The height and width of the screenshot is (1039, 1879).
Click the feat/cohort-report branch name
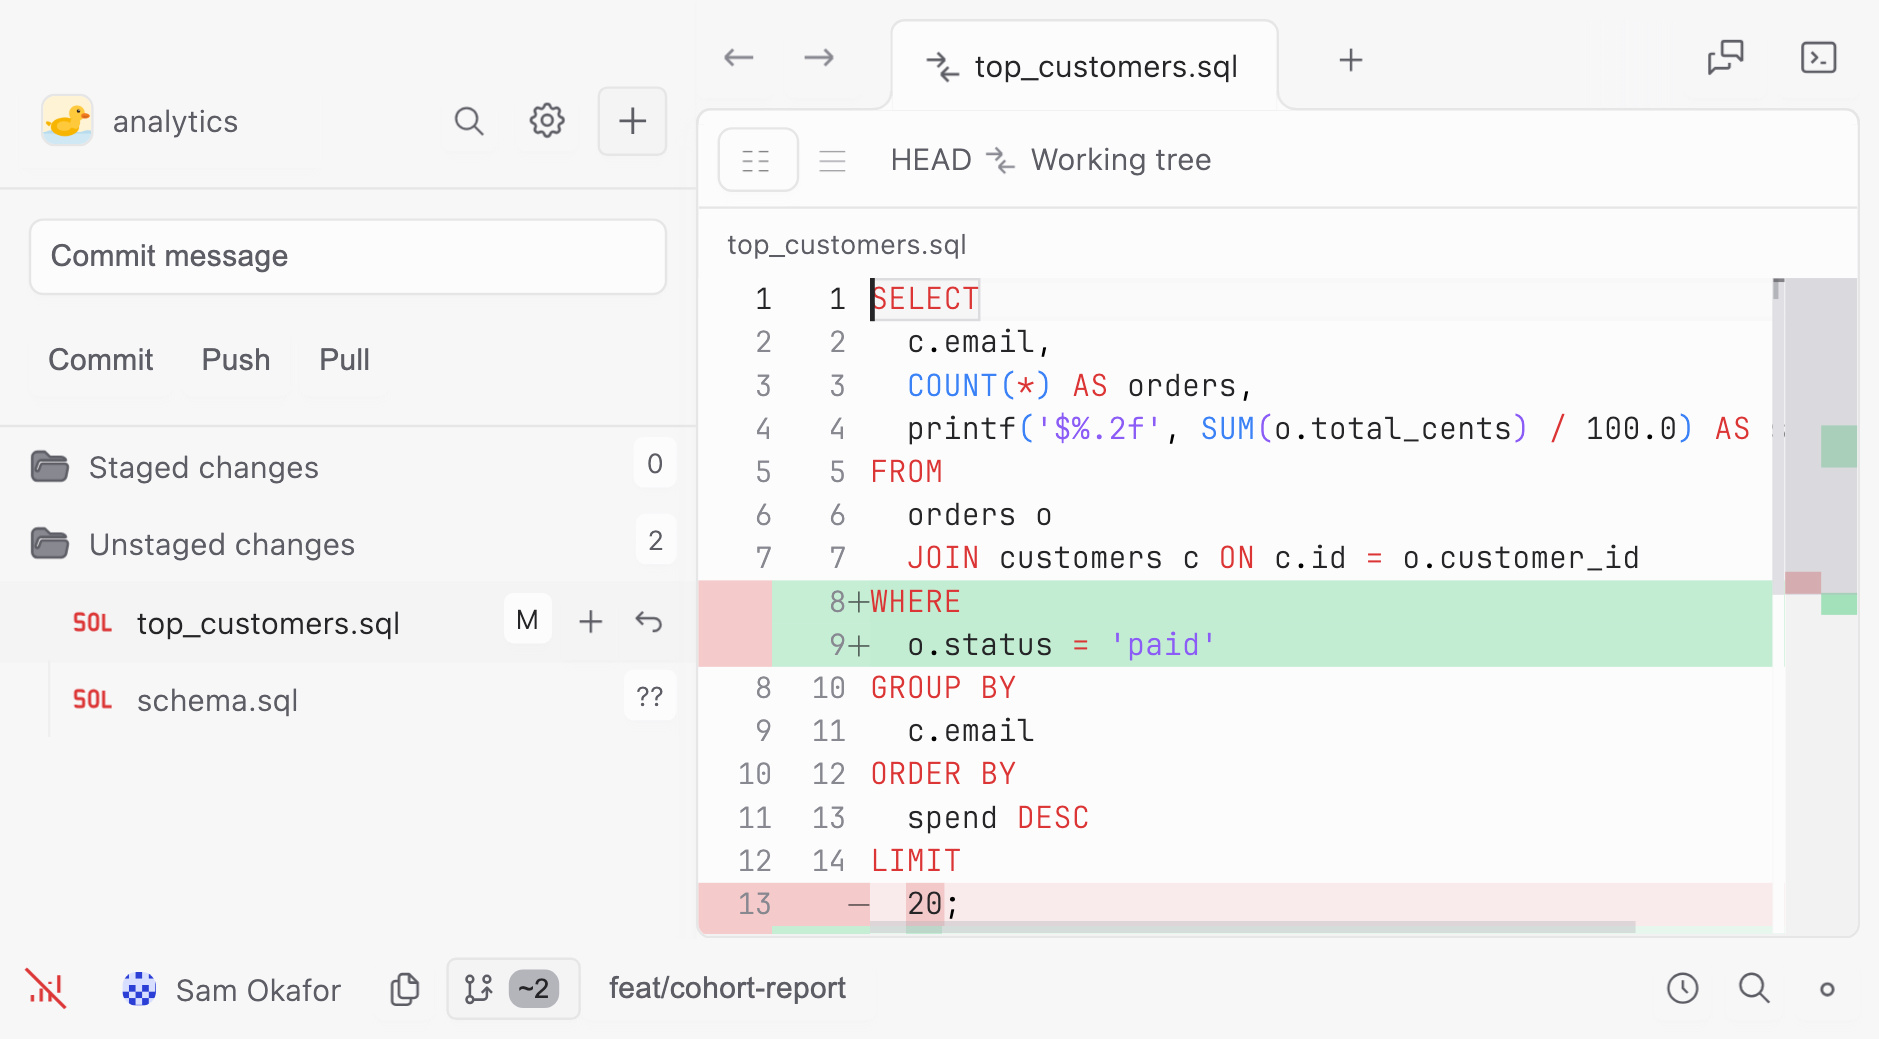tap(727, 988)
